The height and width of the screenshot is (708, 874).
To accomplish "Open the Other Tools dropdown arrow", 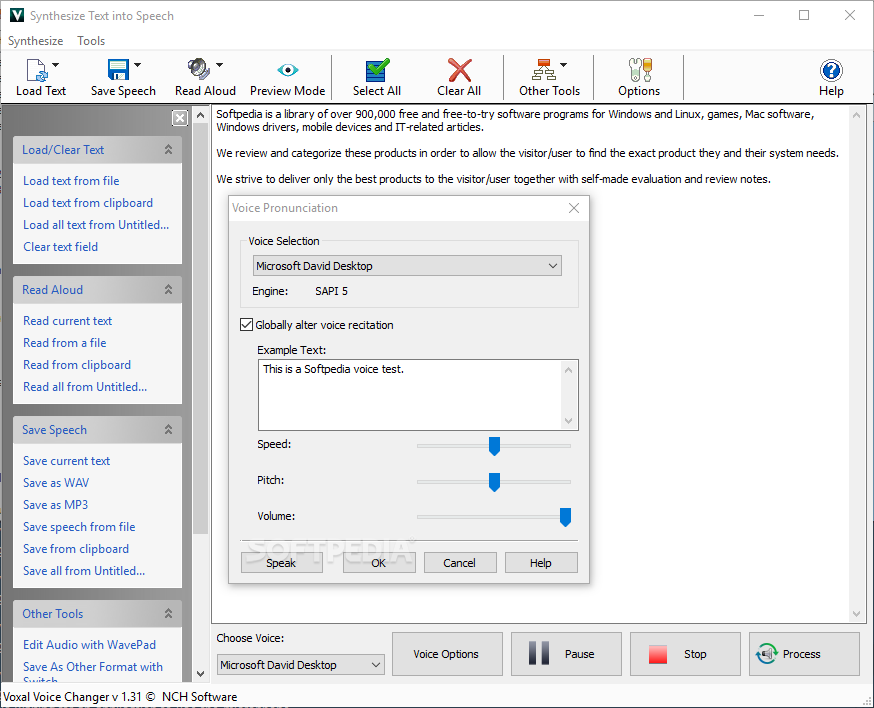I will click(564, 65).
